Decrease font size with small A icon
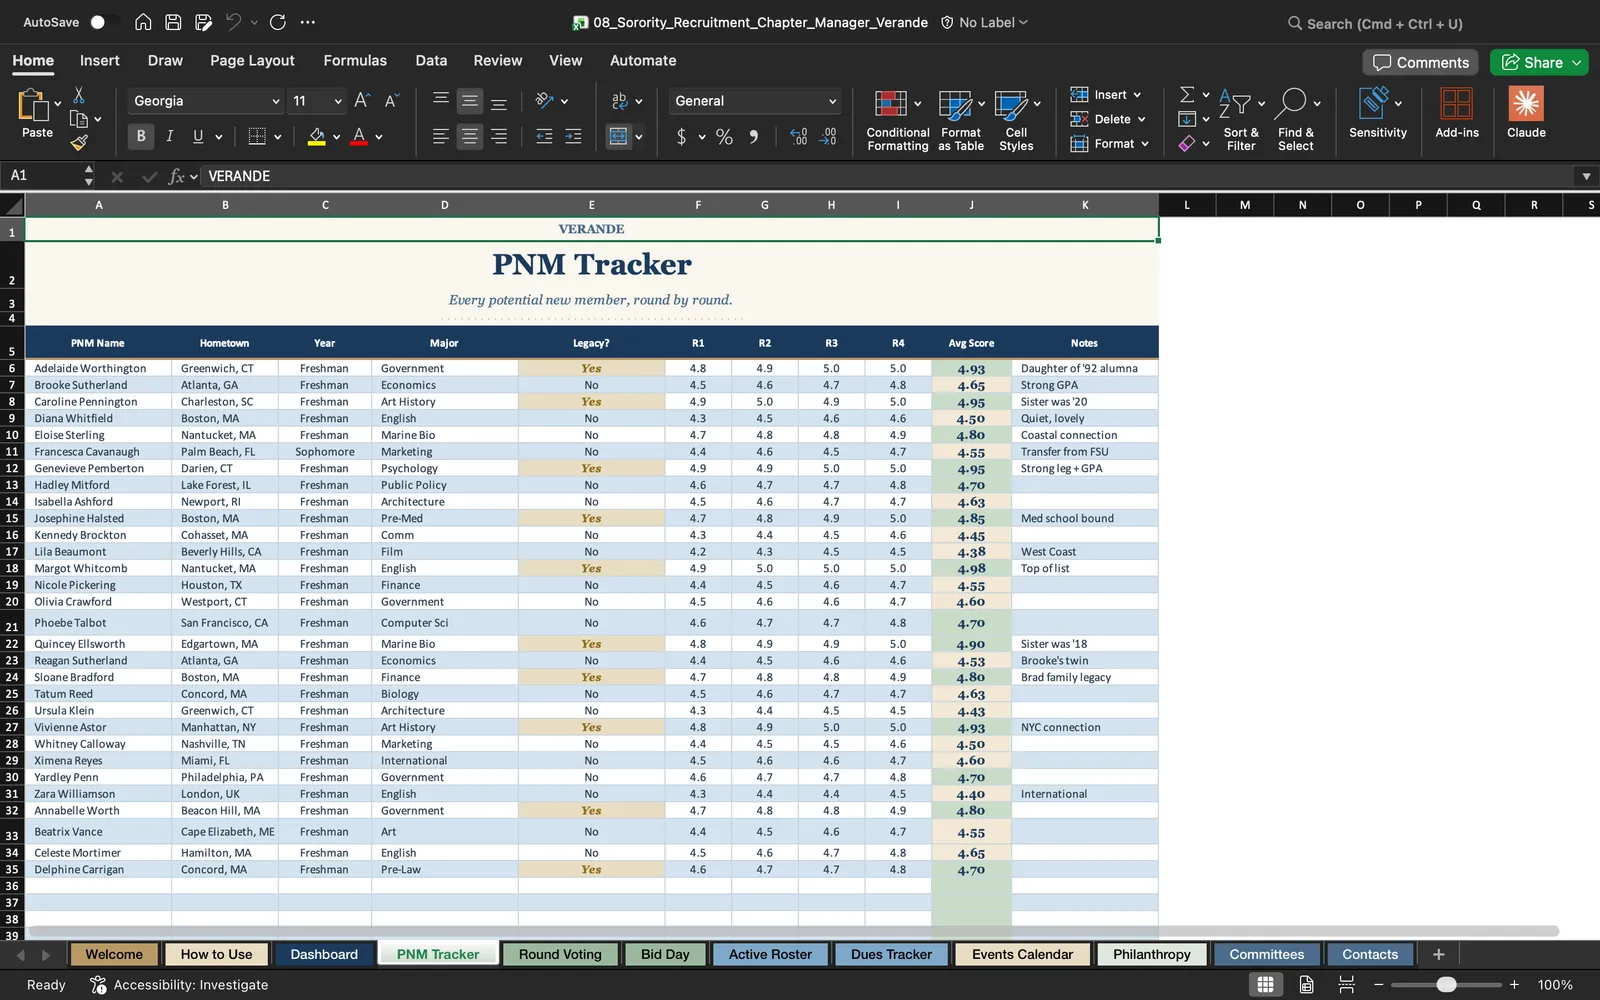Viewport: 1600px width, 1000px height. click(x=391, y=100)
